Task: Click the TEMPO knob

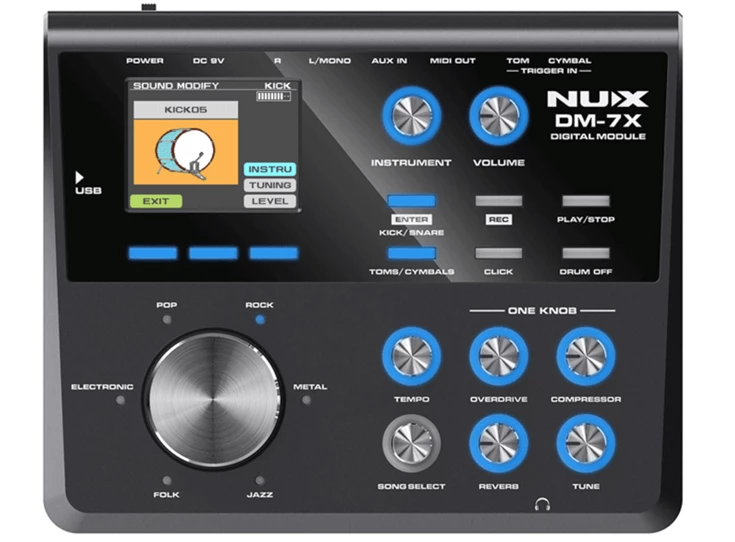Action: tap(412, 356)
